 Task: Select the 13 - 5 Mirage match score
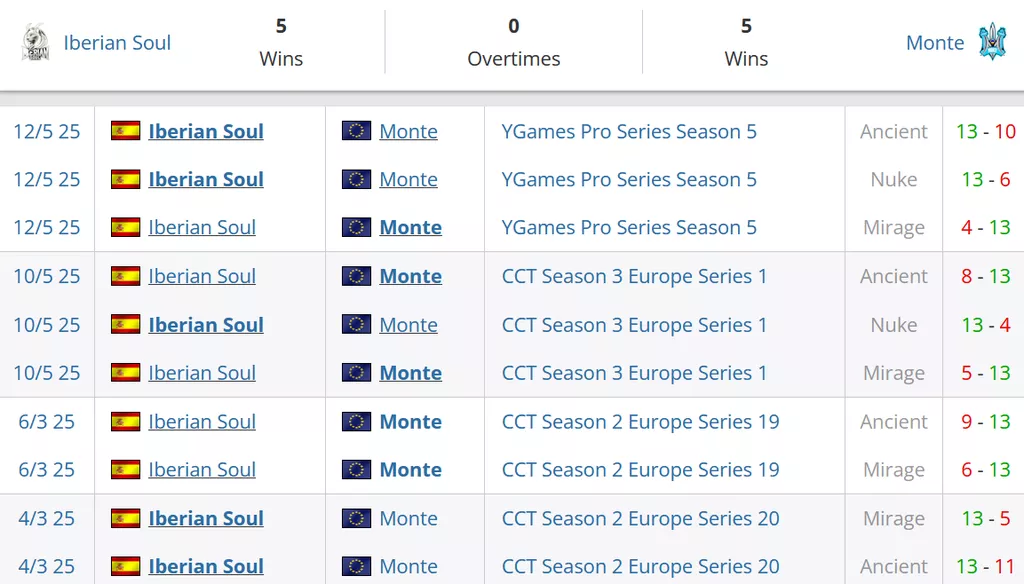985,518
